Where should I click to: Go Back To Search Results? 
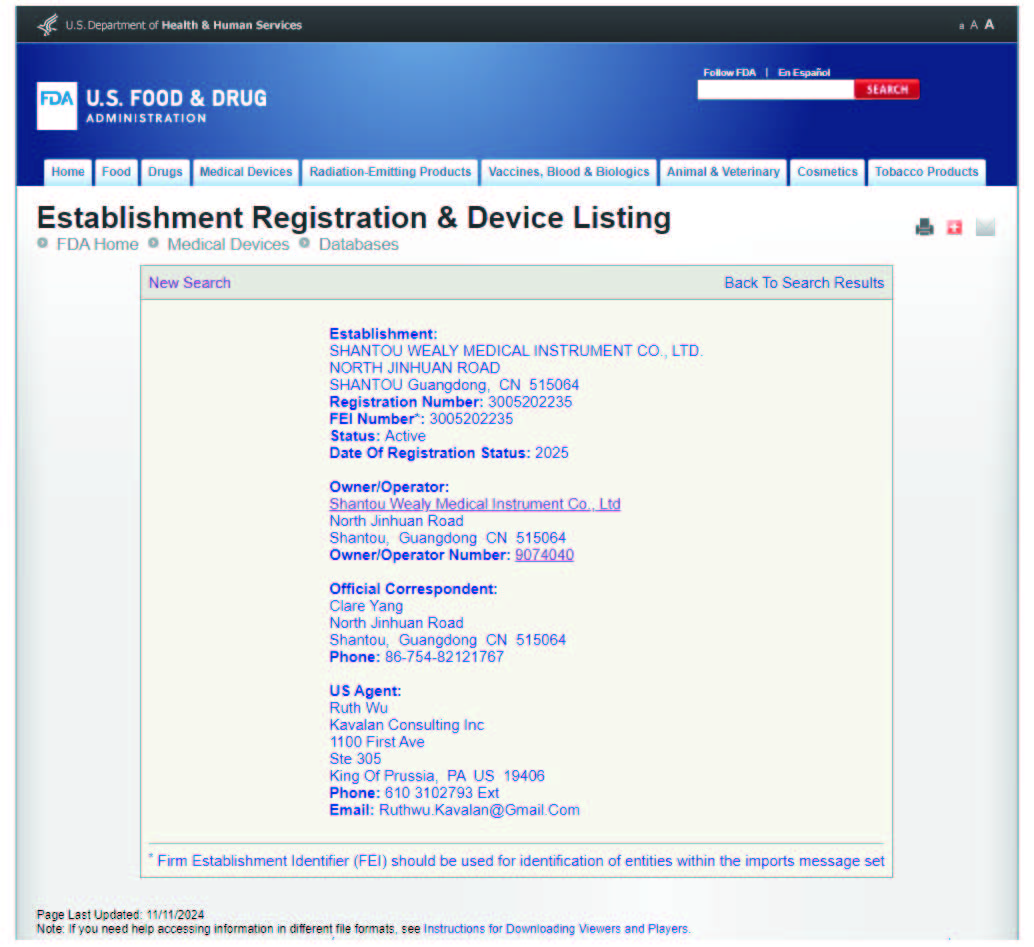pos(804,283)
